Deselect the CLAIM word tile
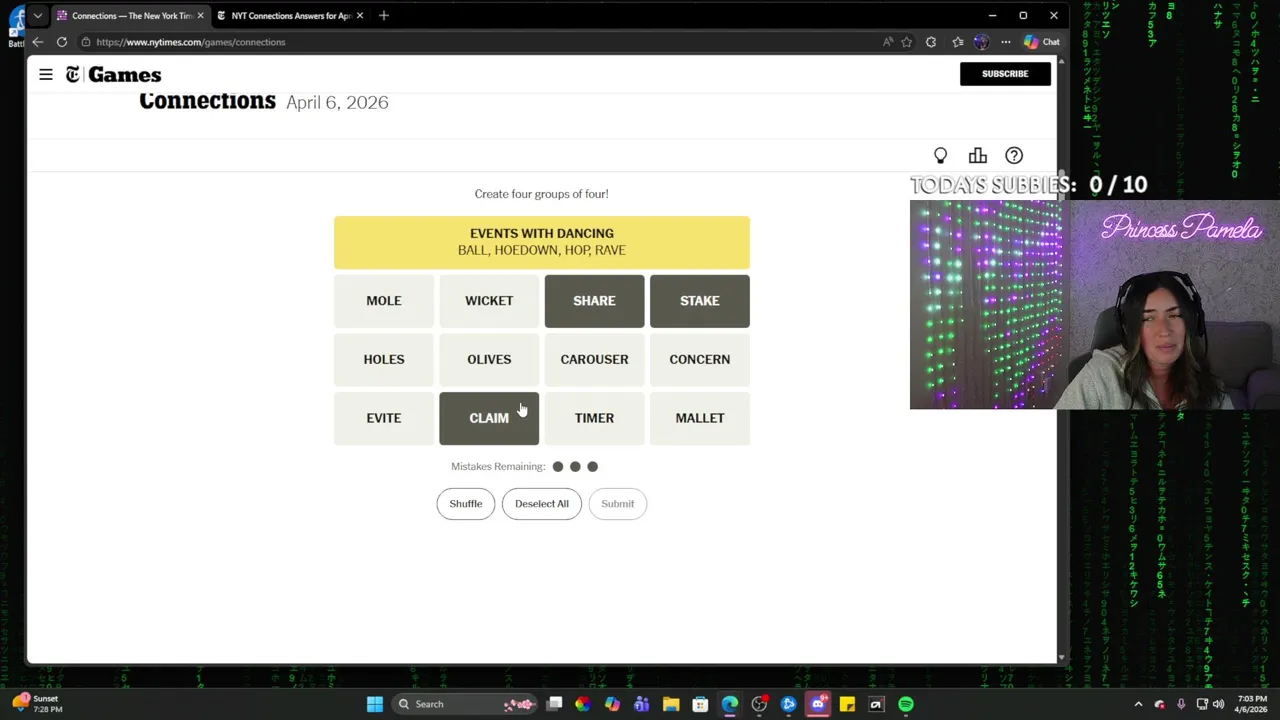The image size is (1280, 720). click(x=489, y=418)
